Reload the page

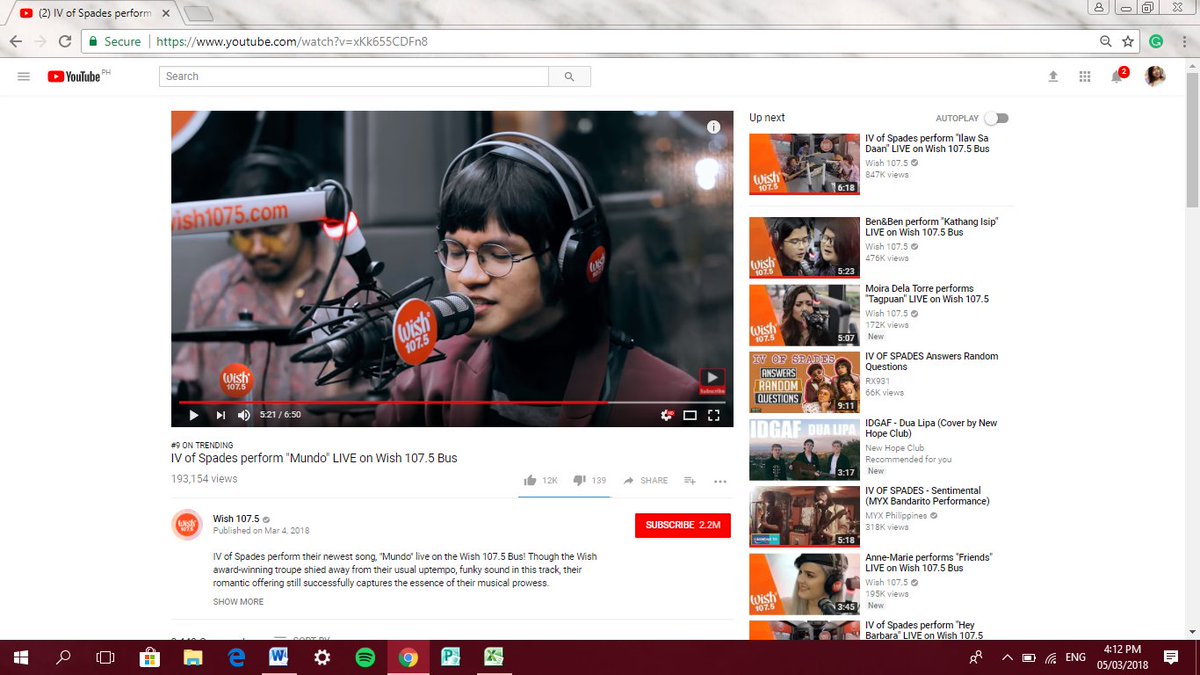tap(65, 41)
